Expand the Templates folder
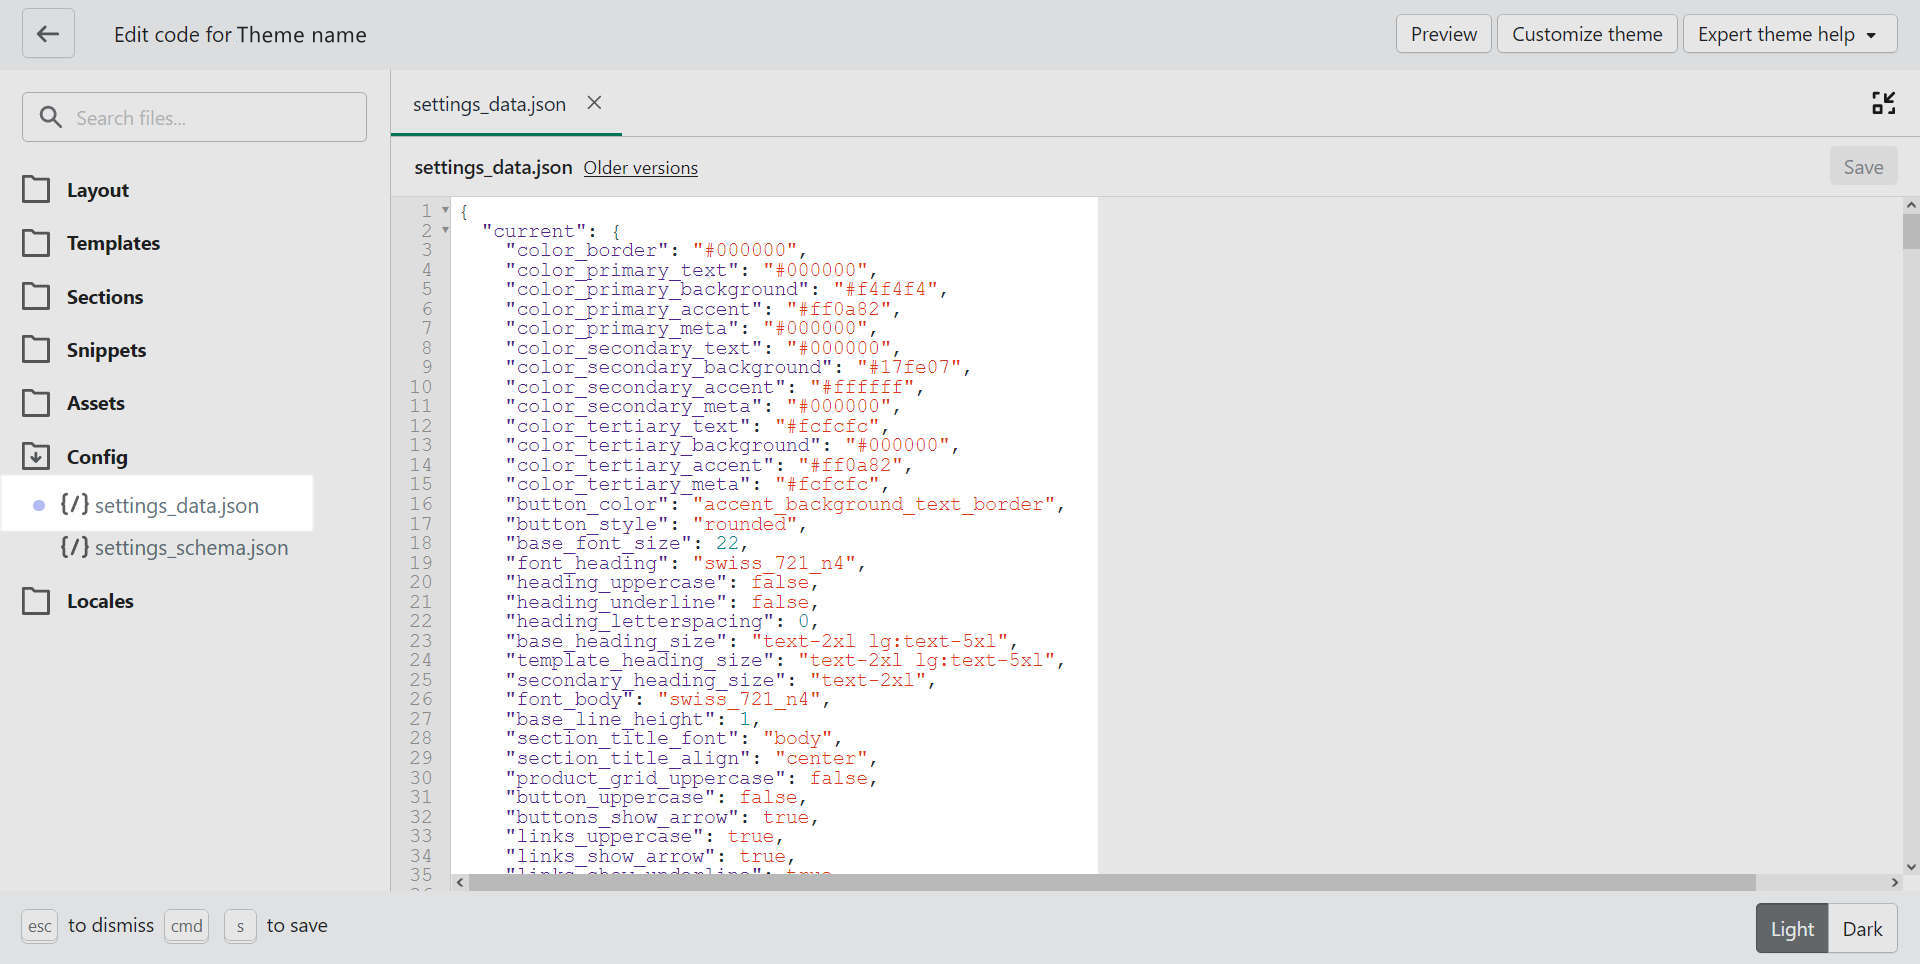This screenshot has width=1920, height=964. [x=113, y=243]
